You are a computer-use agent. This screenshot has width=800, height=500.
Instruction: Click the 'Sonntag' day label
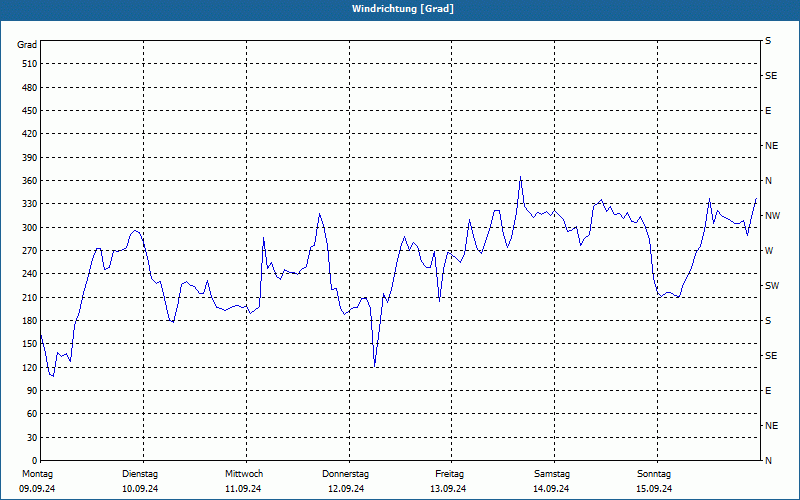pyautogui.click(x=654, y=474)
